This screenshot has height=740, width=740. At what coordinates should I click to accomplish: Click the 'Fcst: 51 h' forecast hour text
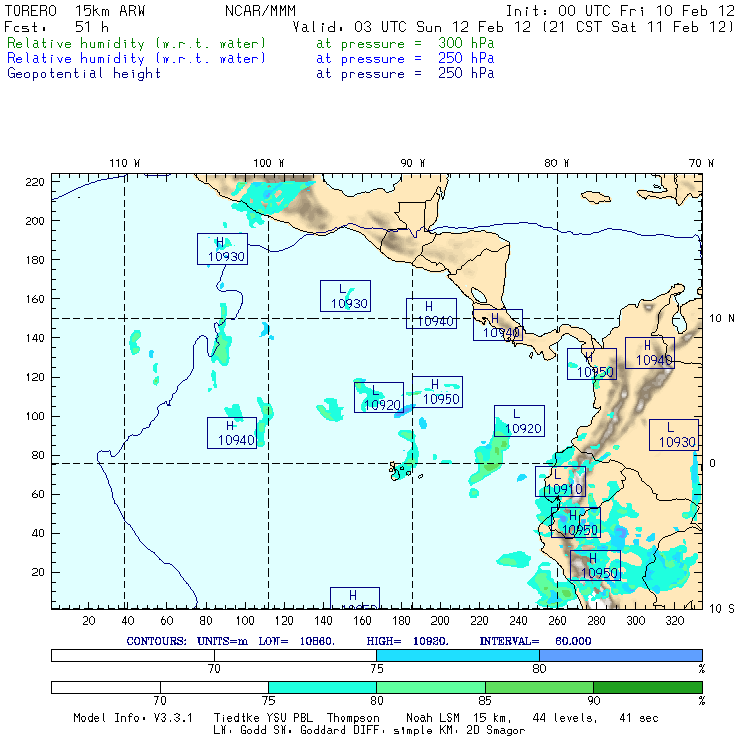tap(56, 27)
